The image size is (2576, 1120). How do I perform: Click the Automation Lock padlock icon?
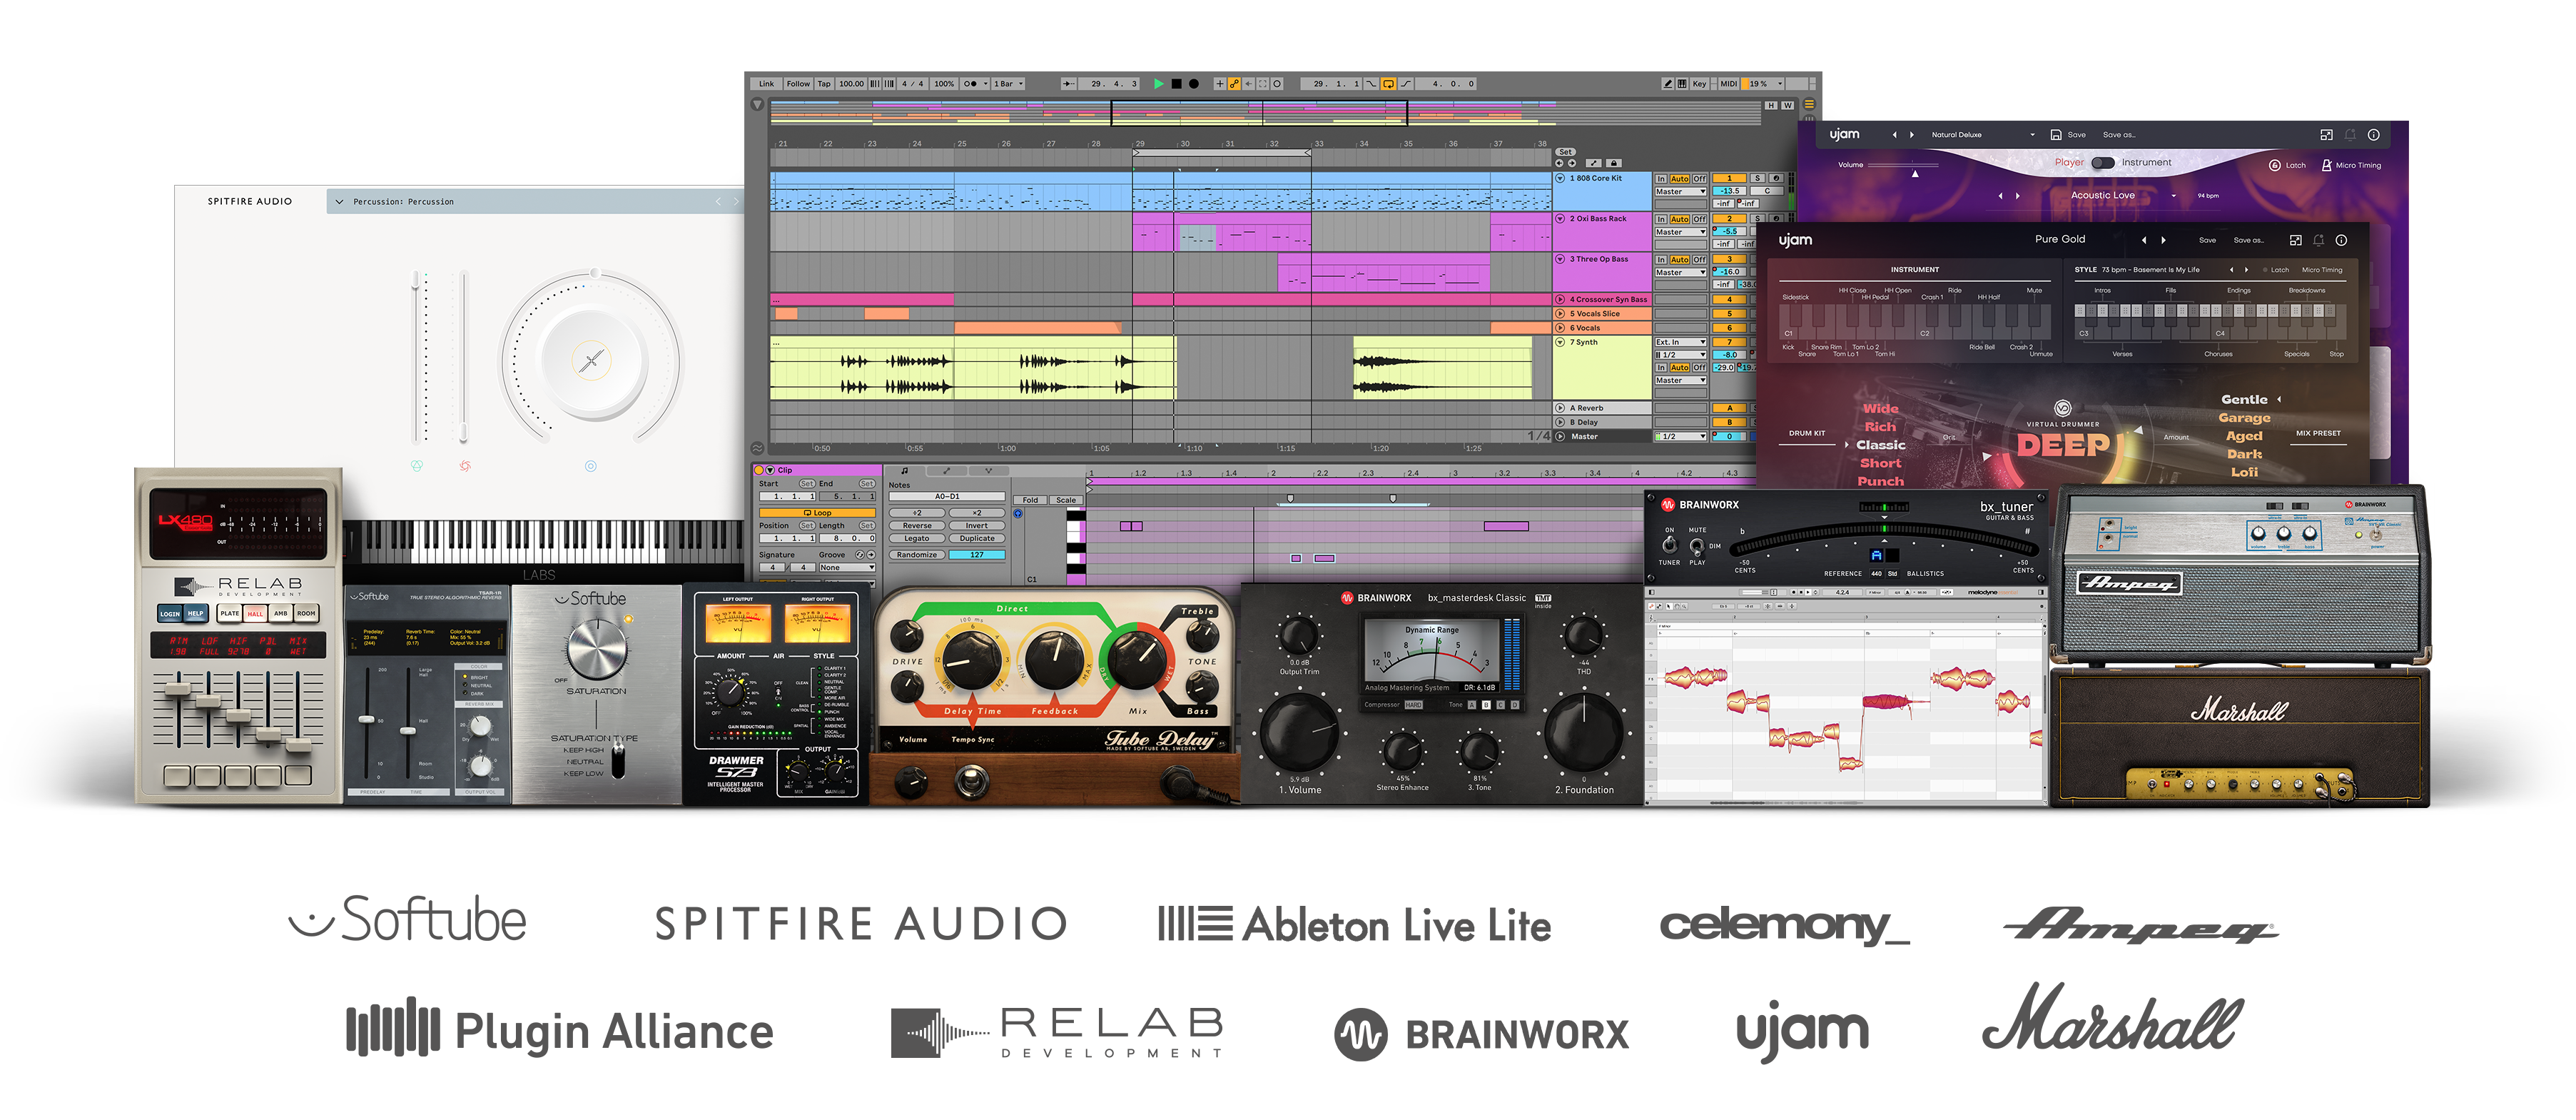pyautogui.click(x=1613, y=163)
